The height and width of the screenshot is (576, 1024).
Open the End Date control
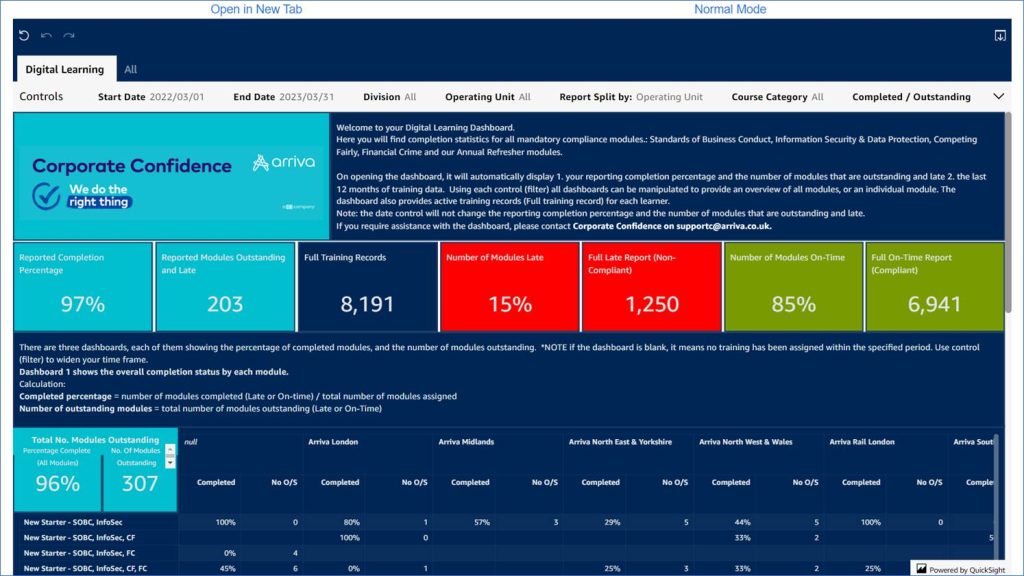[x=283, y=97]
